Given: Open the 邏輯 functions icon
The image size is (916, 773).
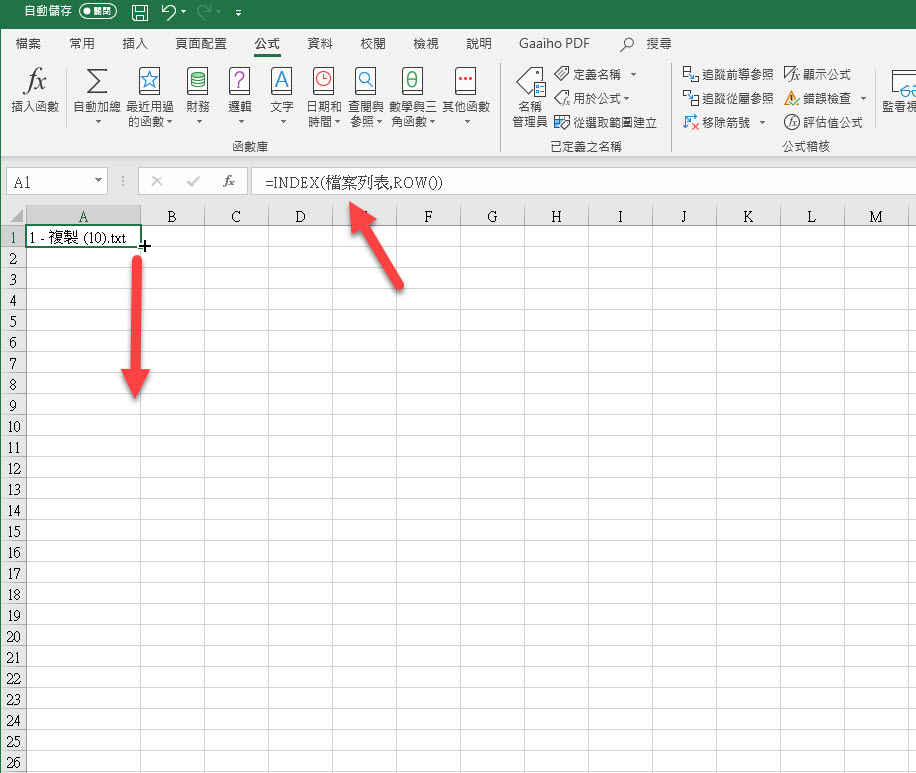Looking at the screenshot, I should click(x=240, y=82).
